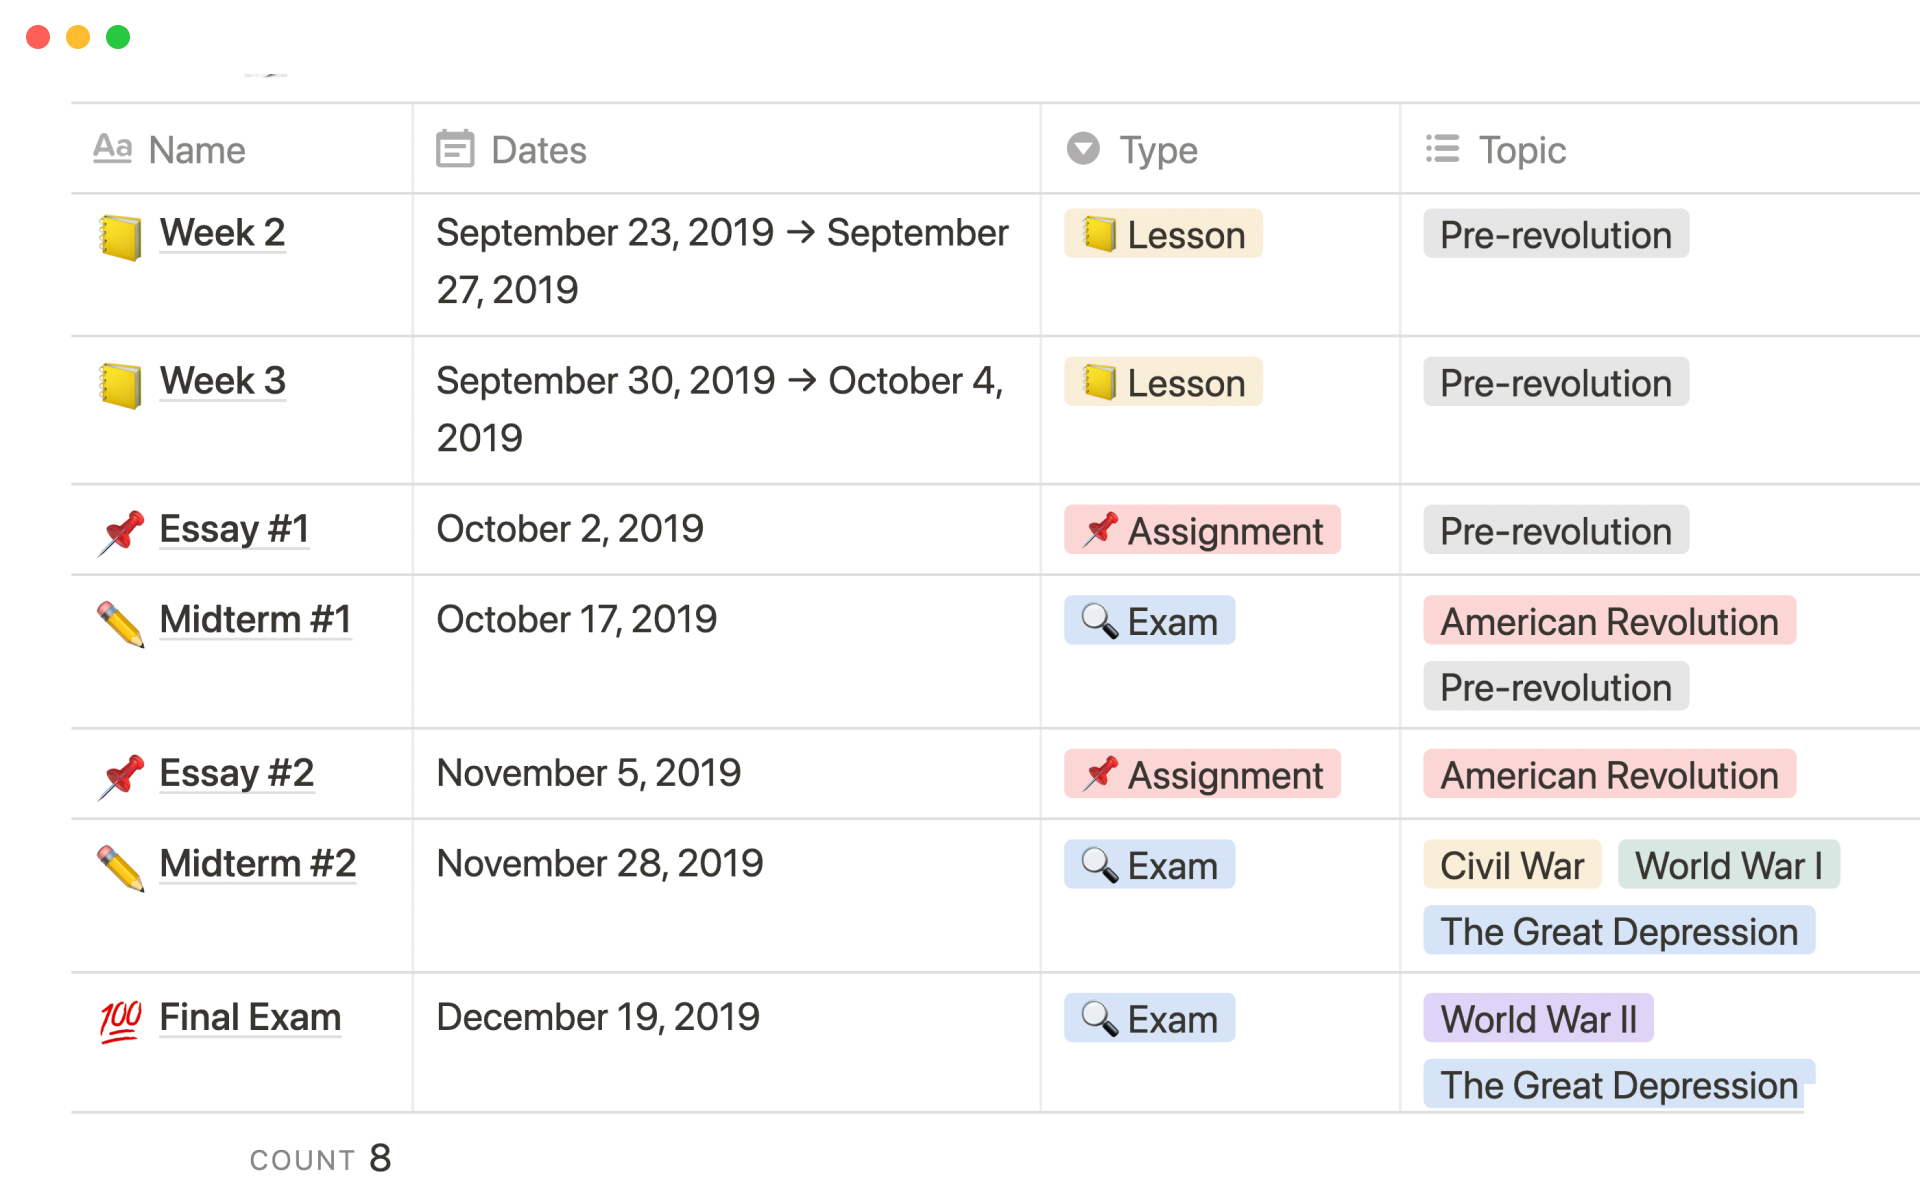This screenshot has width=1920, height=1200.
Task: Click the notebook icon beside Week 2
Action: coord(120,237)
